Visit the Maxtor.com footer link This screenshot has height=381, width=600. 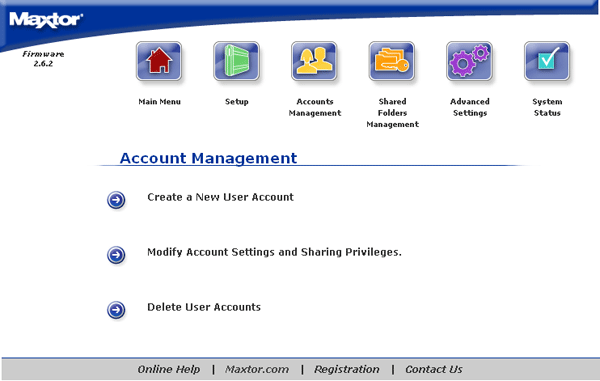coord(257,369)
